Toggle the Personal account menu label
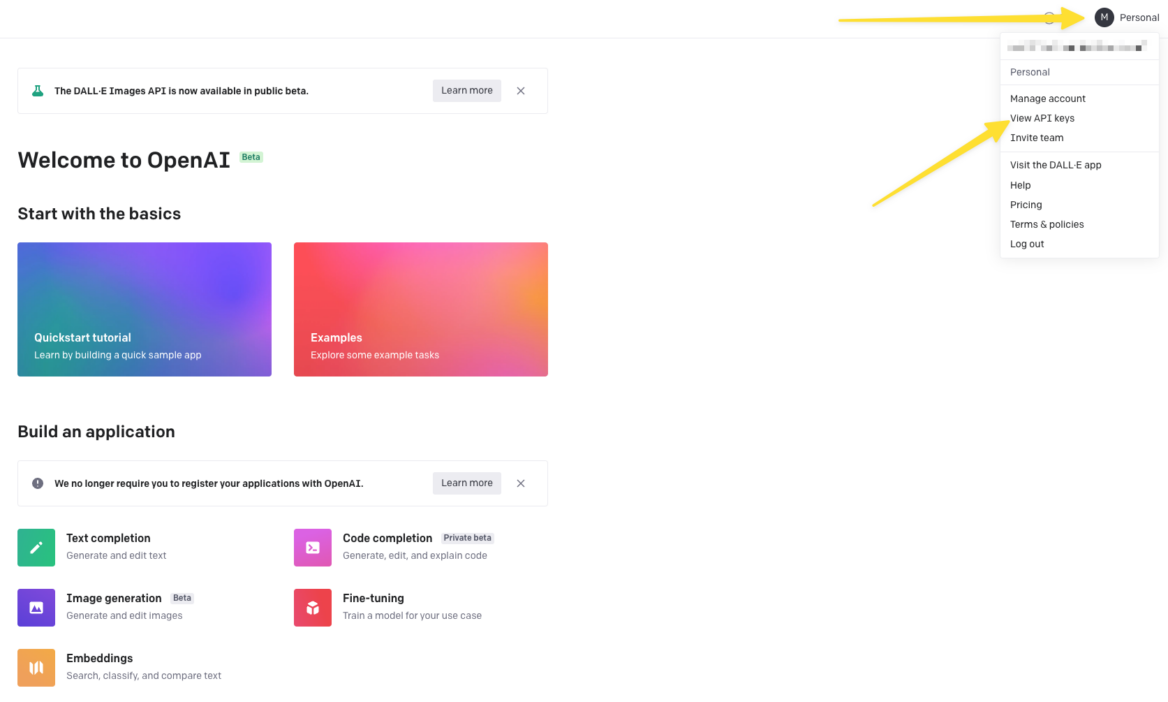Viewport: 1168px width, 702px height. (1139, 17)
